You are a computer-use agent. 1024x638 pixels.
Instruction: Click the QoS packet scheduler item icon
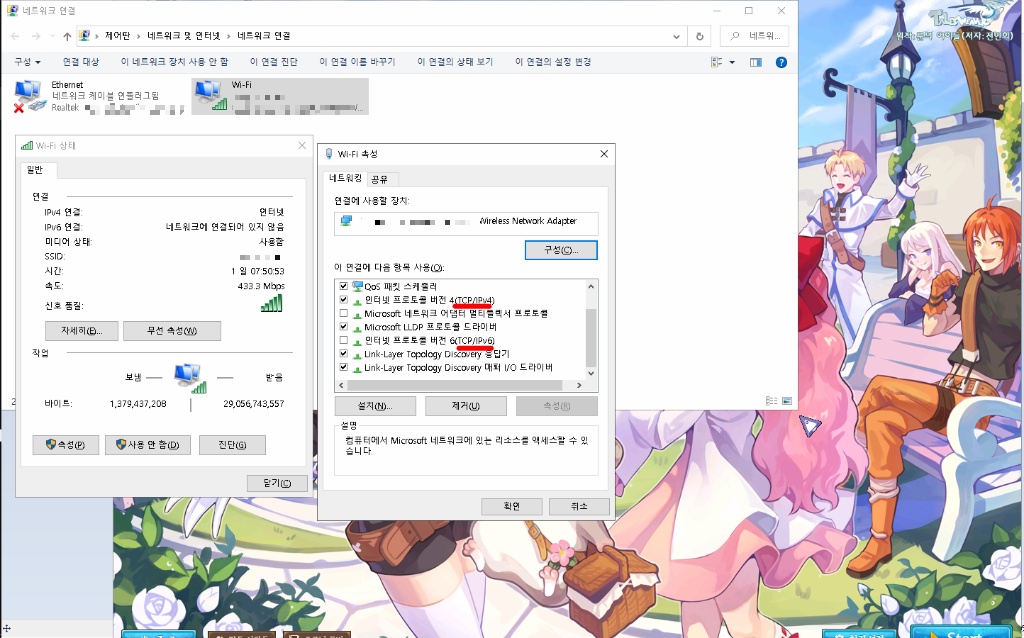click(357, 286)
